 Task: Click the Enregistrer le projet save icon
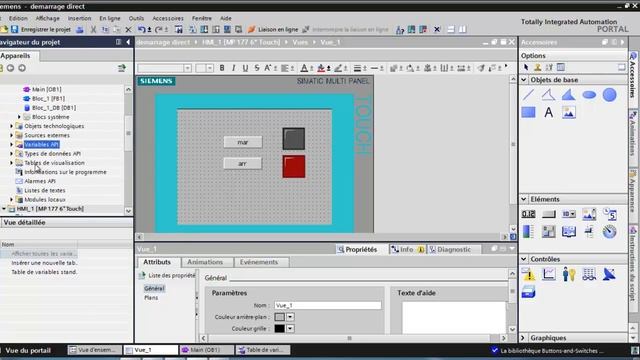pos(14,29)
